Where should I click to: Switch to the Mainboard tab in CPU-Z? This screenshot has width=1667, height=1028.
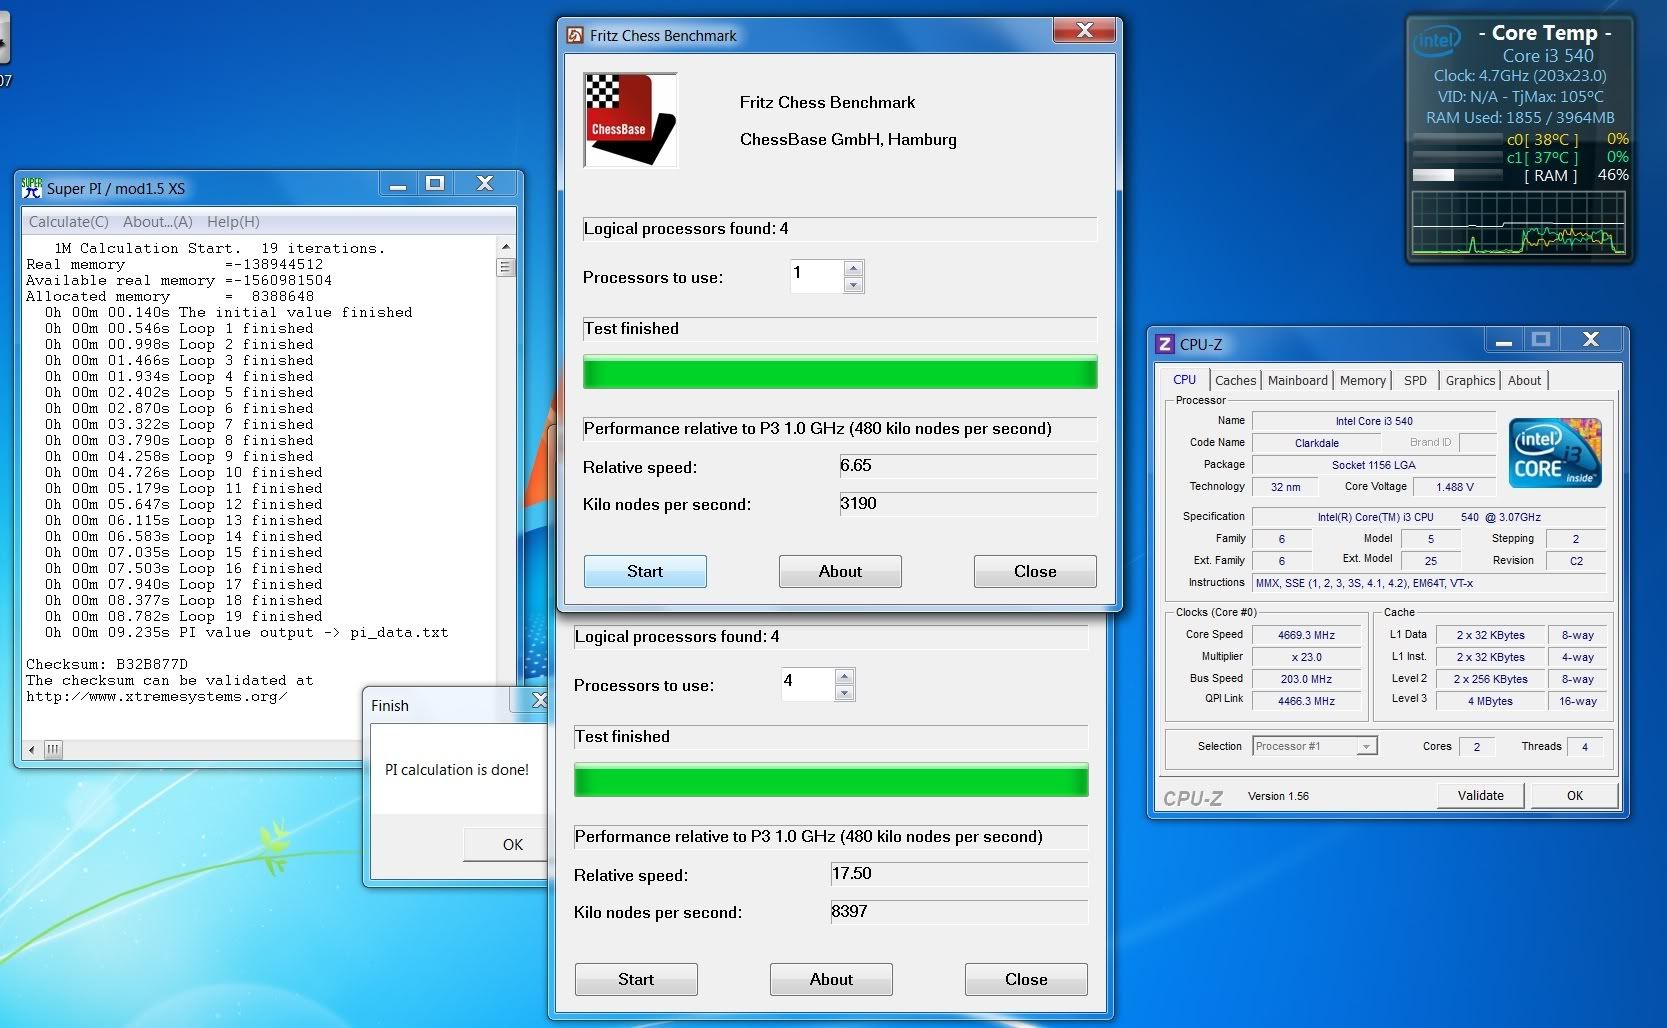pos(1297,380)
